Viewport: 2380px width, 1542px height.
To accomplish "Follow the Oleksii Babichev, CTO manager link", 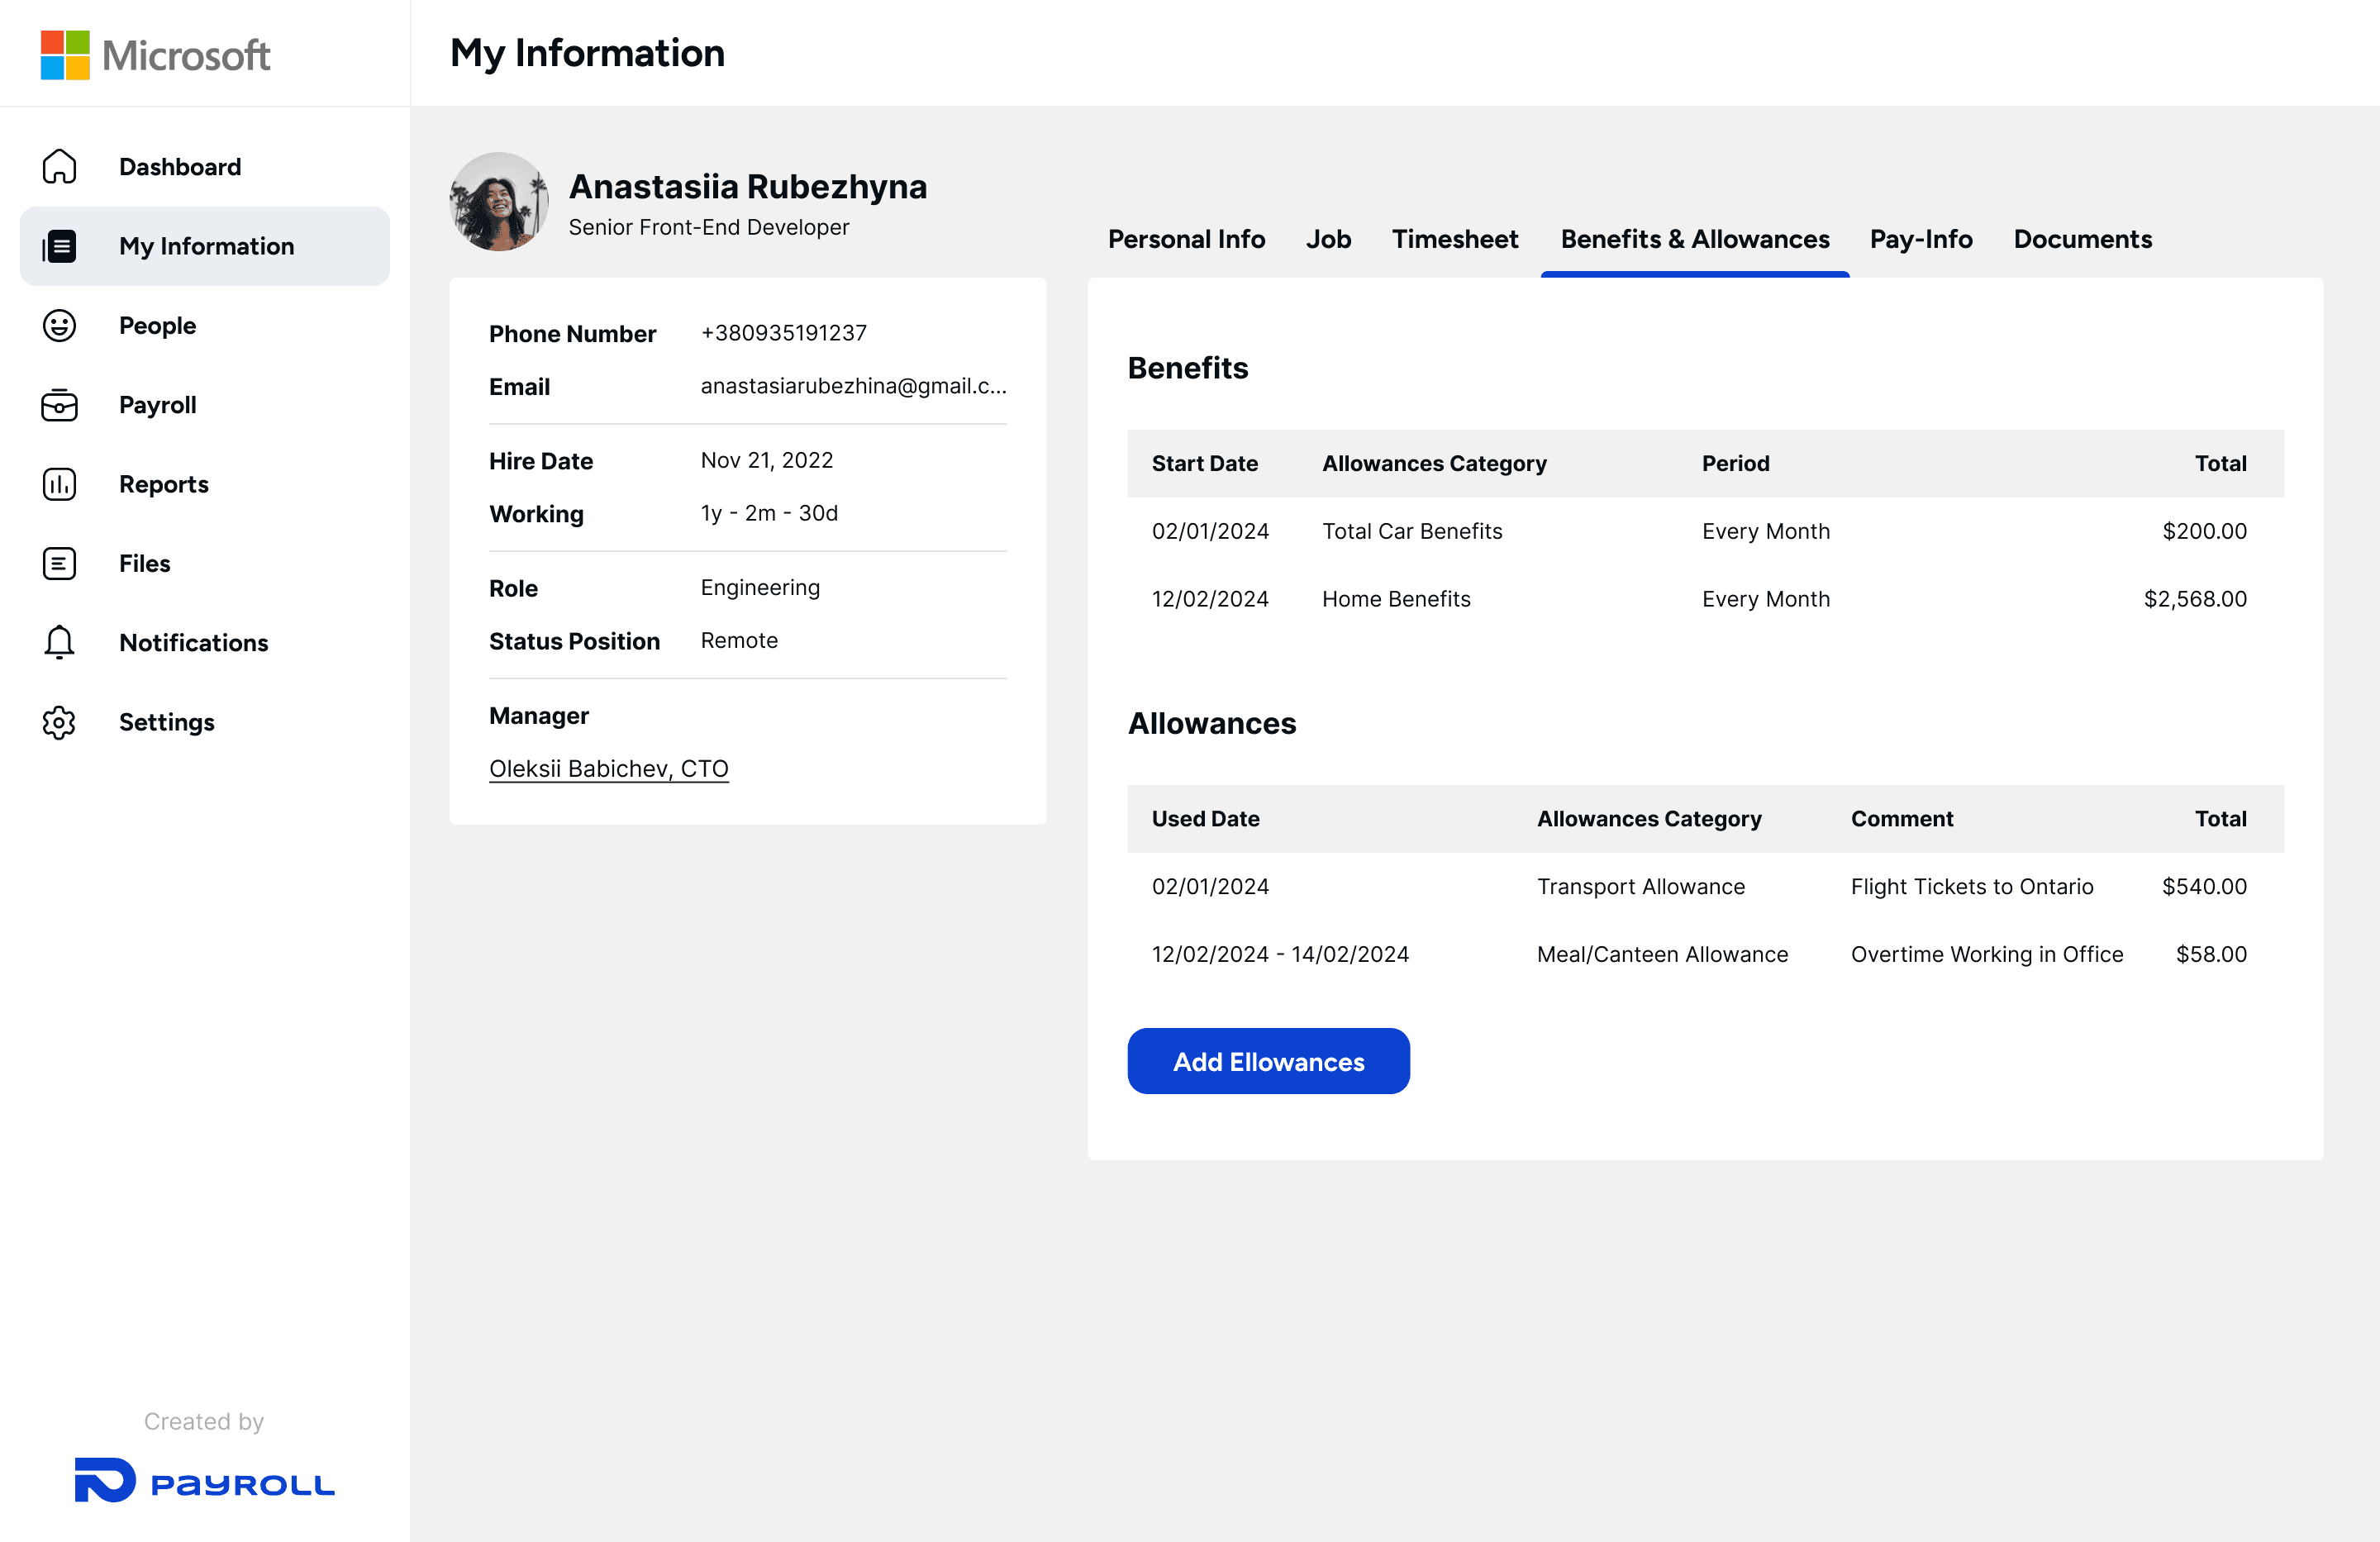I will point(608,768).
